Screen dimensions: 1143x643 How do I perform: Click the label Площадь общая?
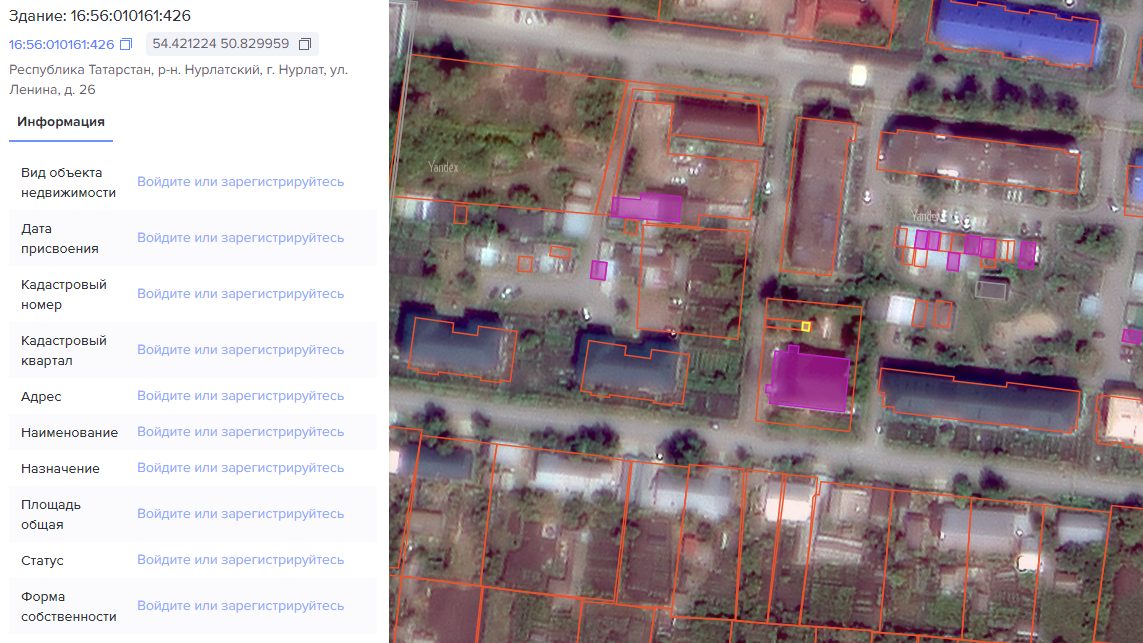coord(51,515)
